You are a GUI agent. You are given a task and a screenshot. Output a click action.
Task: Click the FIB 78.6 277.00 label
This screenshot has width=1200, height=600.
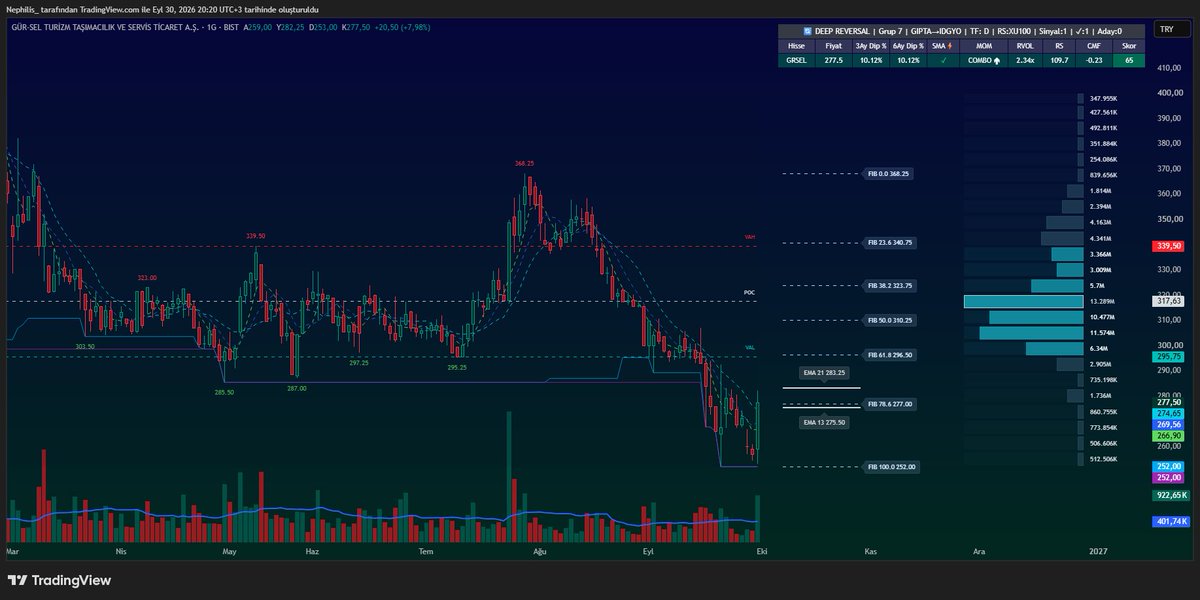(x=889, y=404)
